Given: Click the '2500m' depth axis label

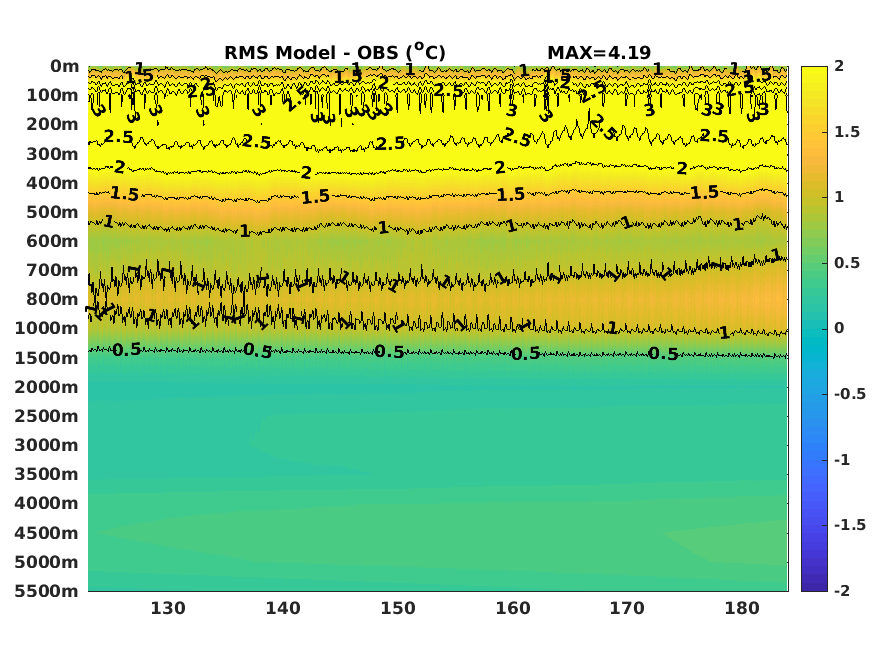Looking at the screenshot, I should 47,416.
